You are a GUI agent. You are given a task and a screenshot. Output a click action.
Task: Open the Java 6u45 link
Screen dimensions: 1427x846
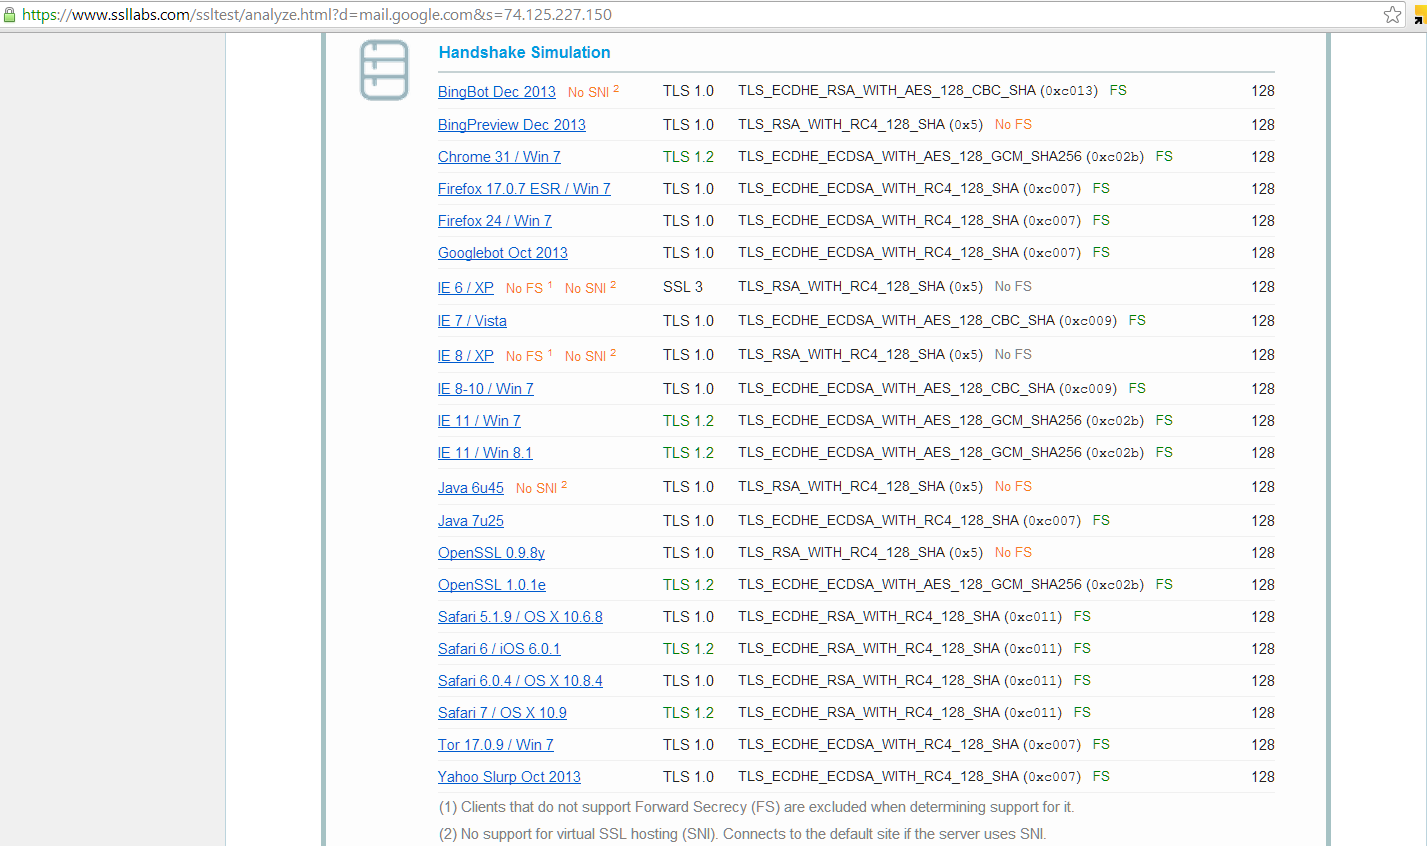click(470, 488)
